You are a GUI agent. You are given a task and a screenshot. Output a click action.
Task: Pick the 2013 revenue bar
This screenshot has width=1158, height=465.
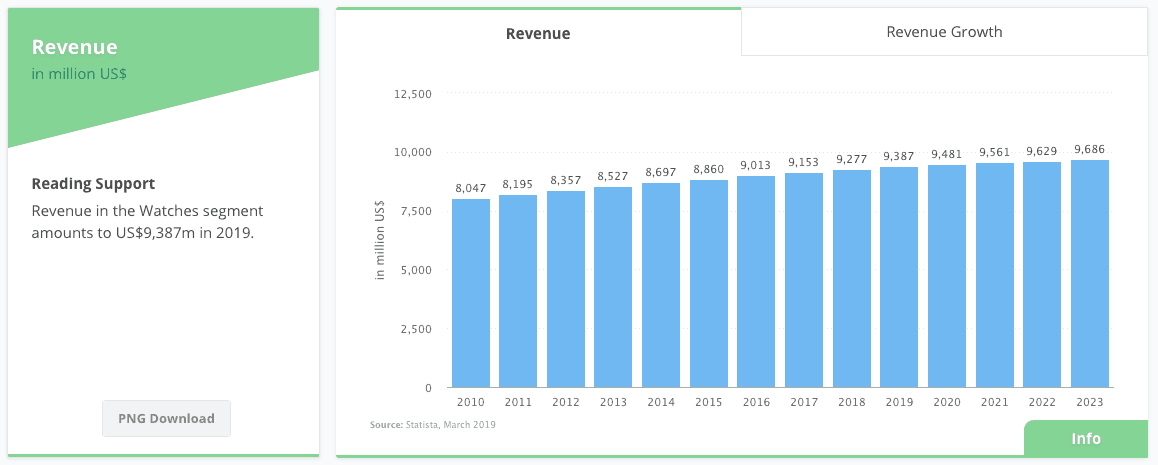(613, 287)
